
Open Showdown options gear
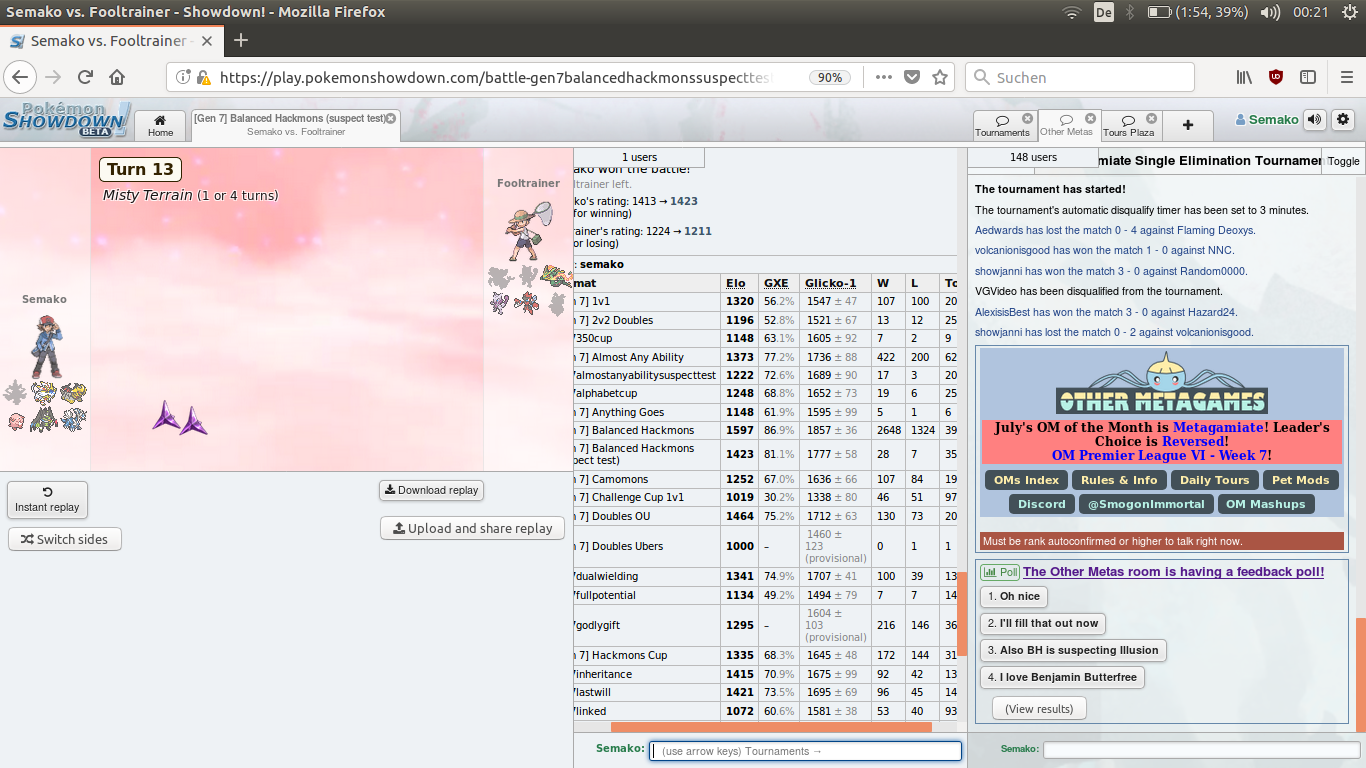coord(1343,120)
